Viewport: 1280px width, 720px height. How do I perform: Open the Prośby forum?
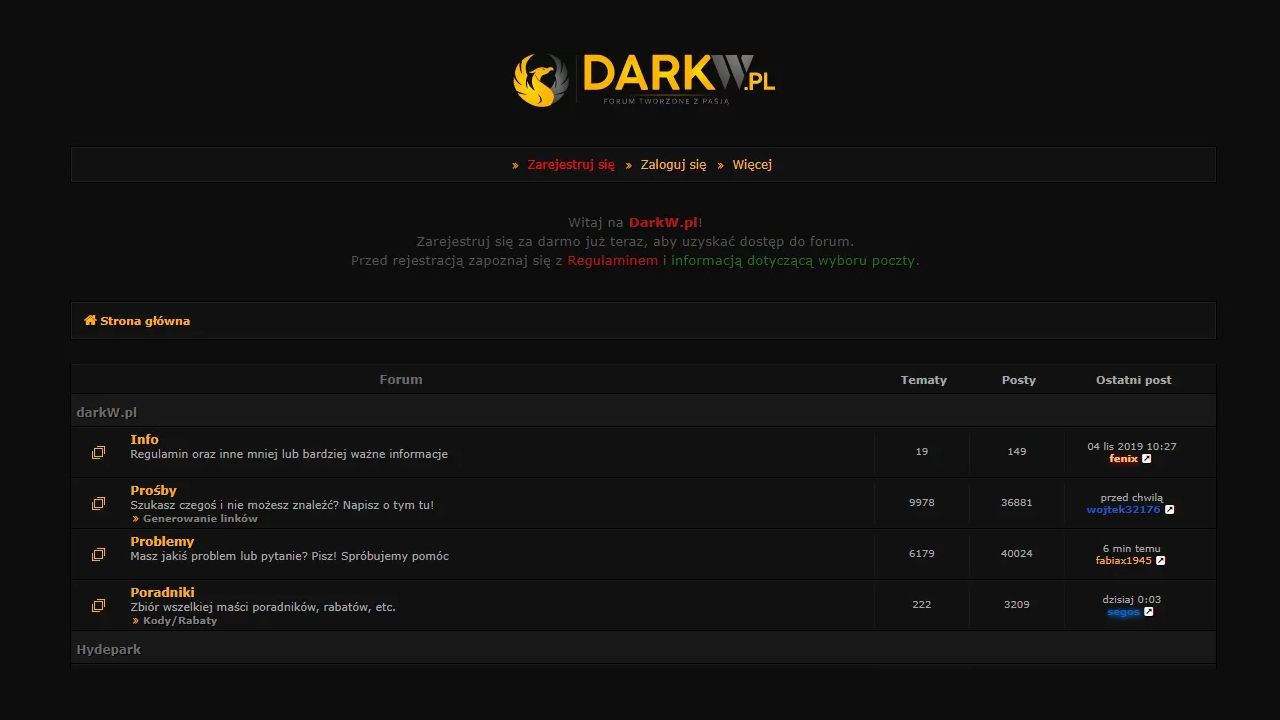153,490
